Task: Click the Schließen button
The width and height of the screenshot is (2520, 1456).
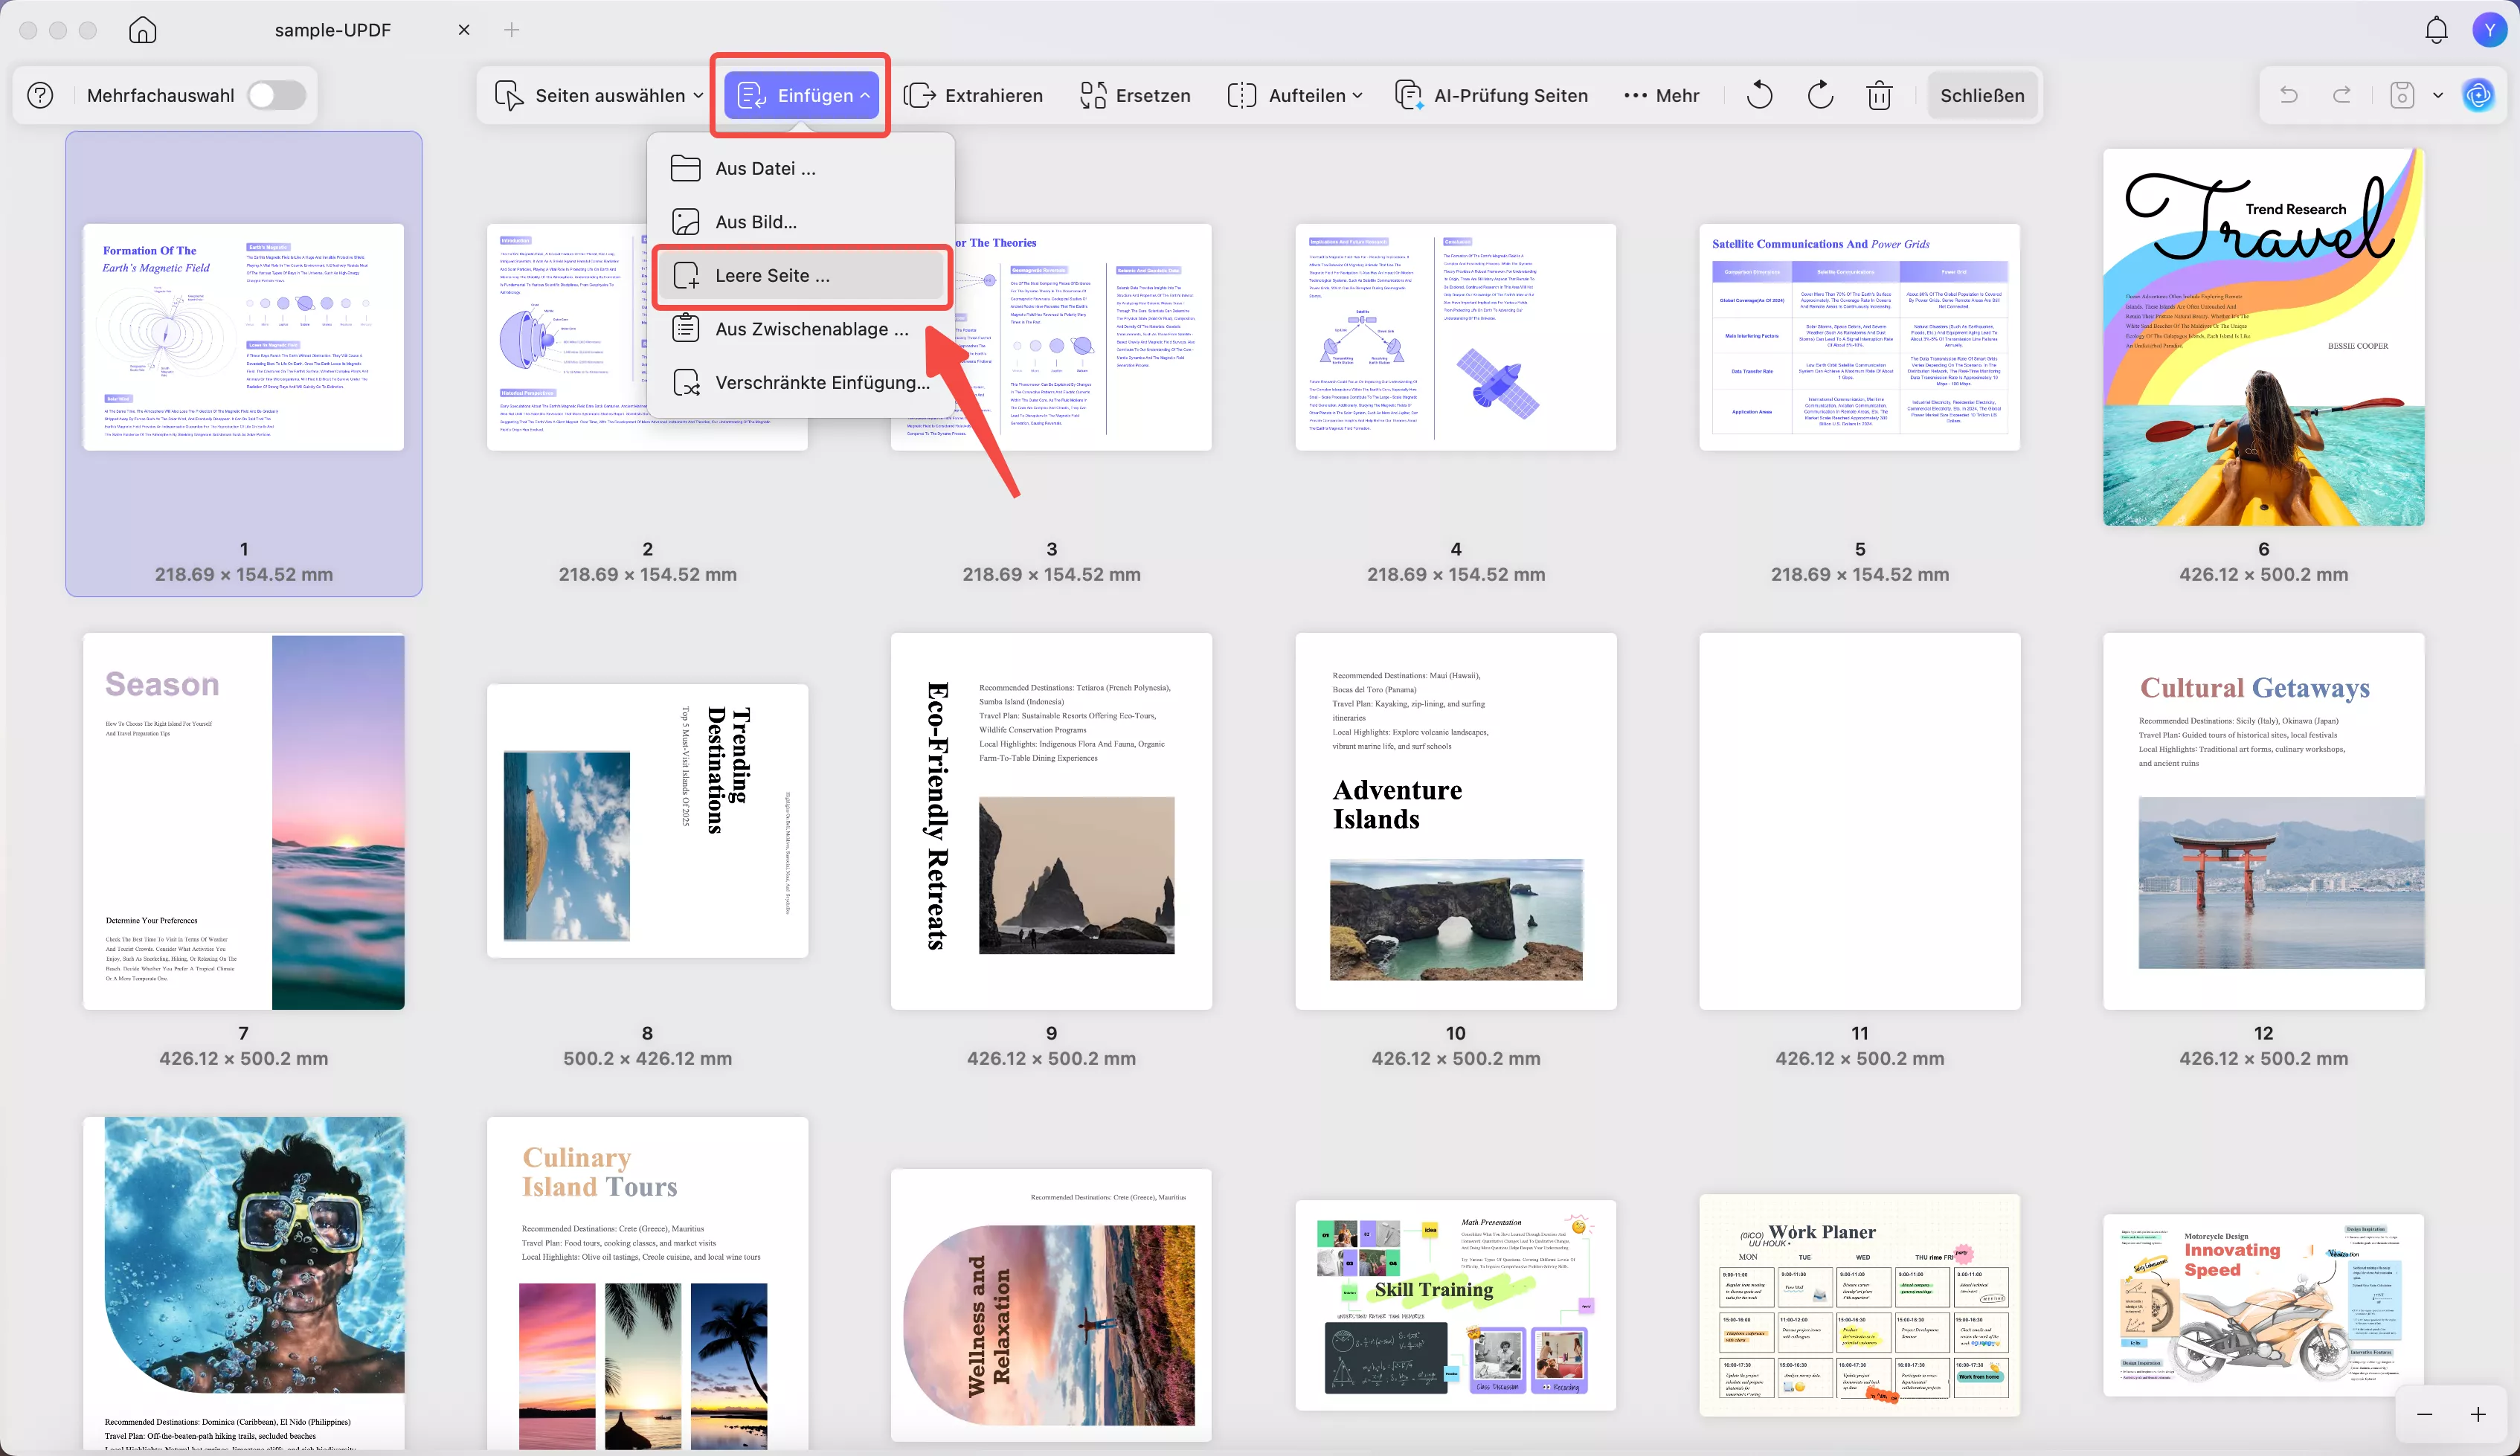Action: (1982, 96)
